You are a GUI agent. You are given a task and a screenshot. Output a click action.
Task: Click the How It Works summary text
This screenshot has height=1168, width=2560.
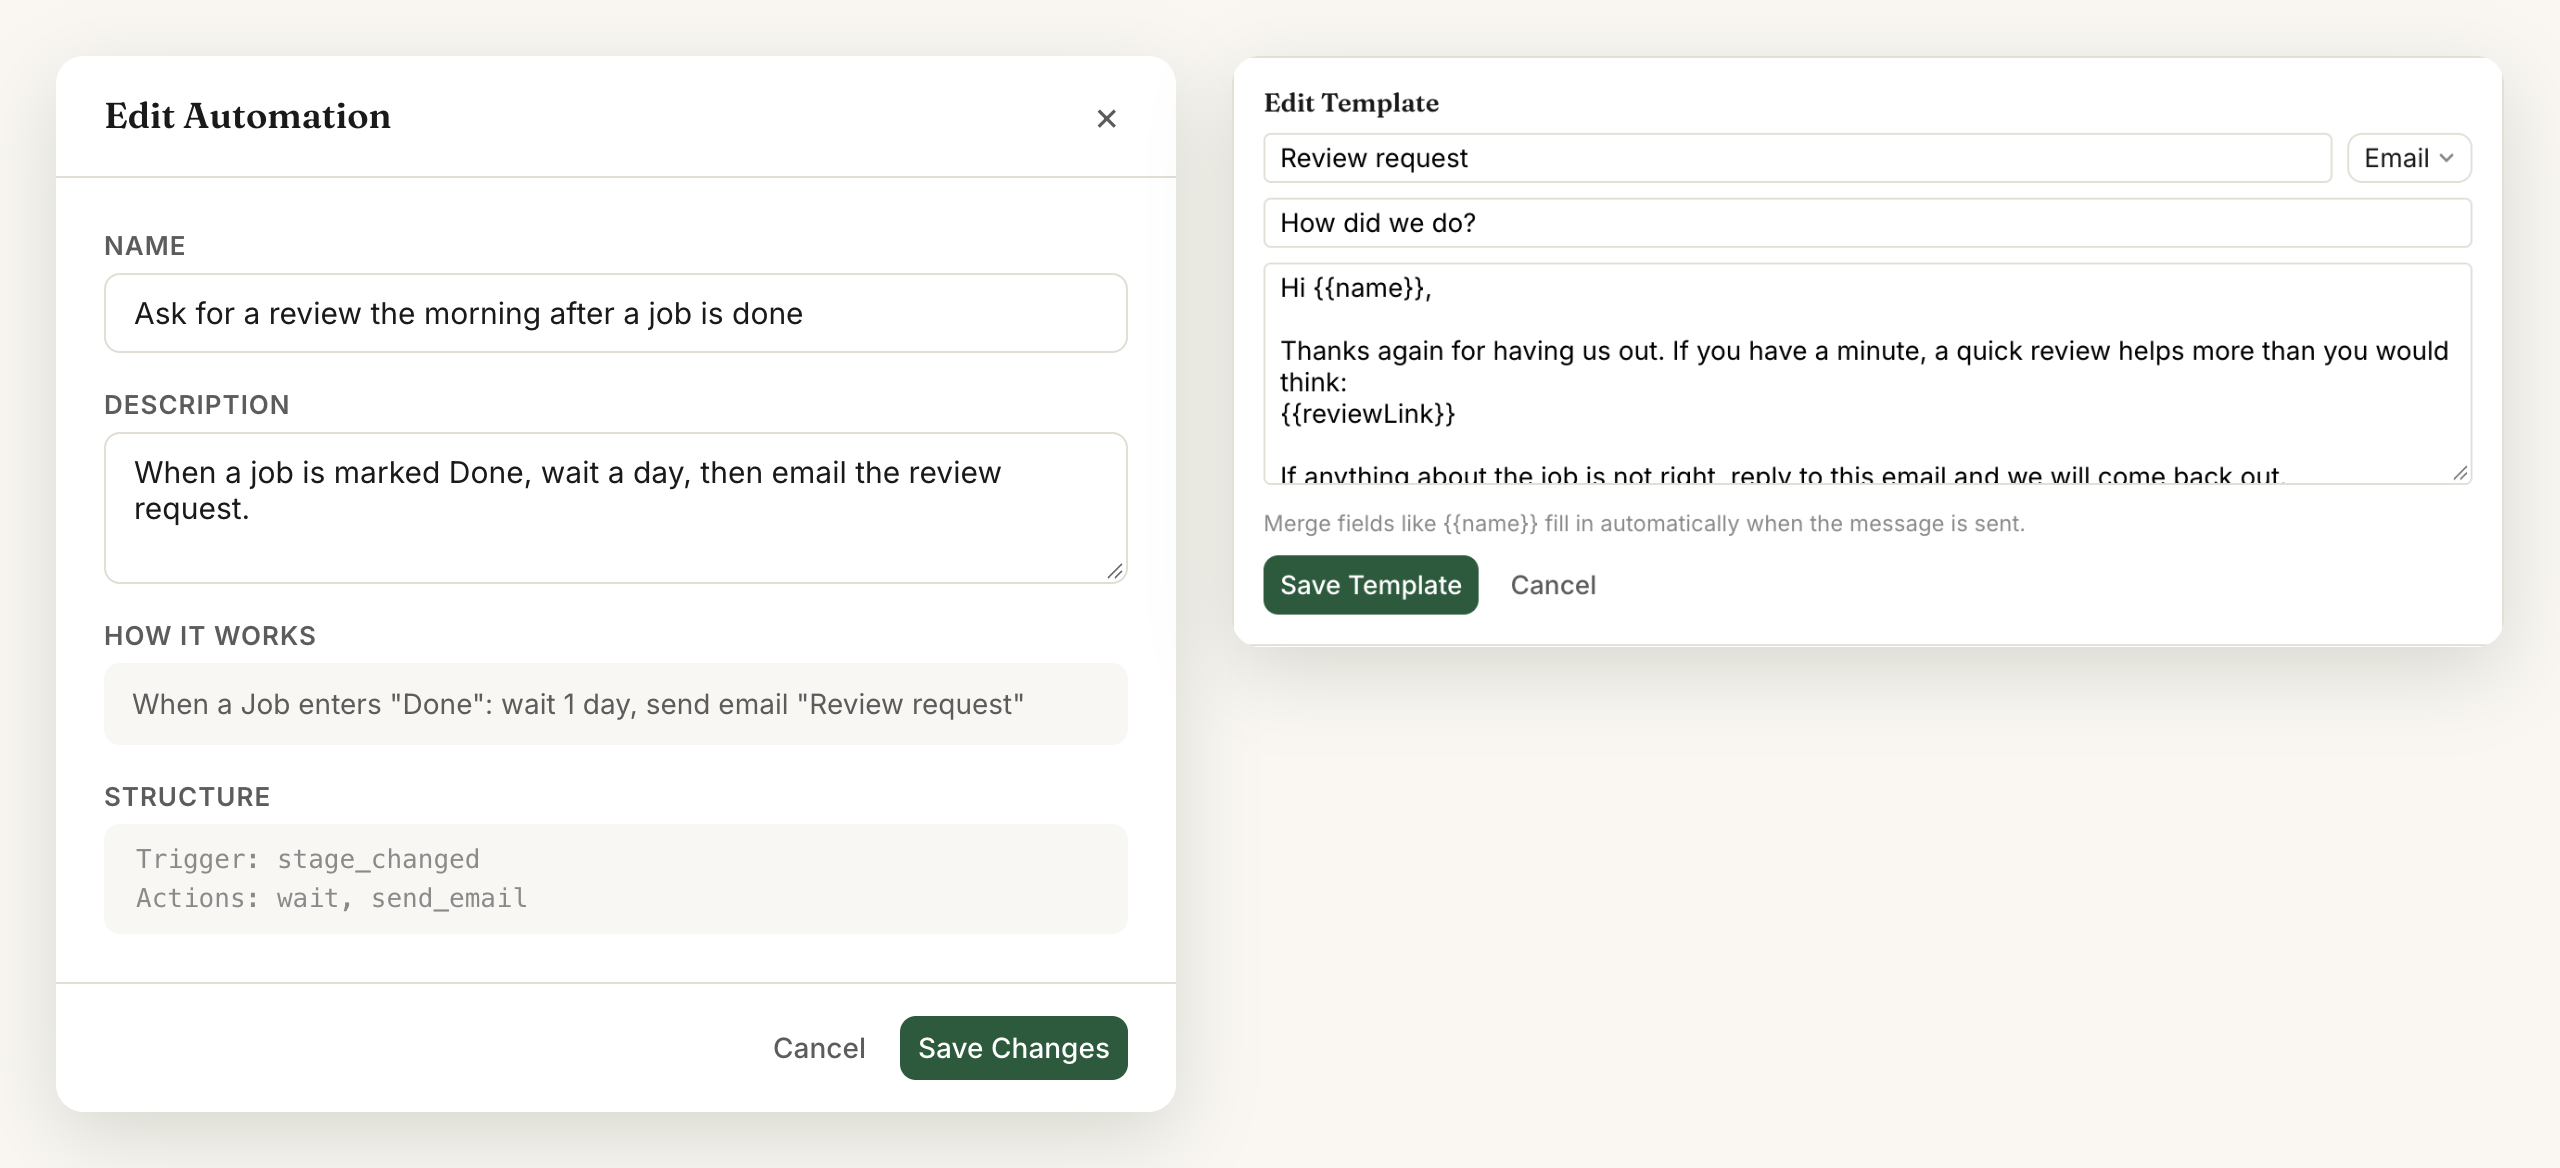tap(578, 704)
